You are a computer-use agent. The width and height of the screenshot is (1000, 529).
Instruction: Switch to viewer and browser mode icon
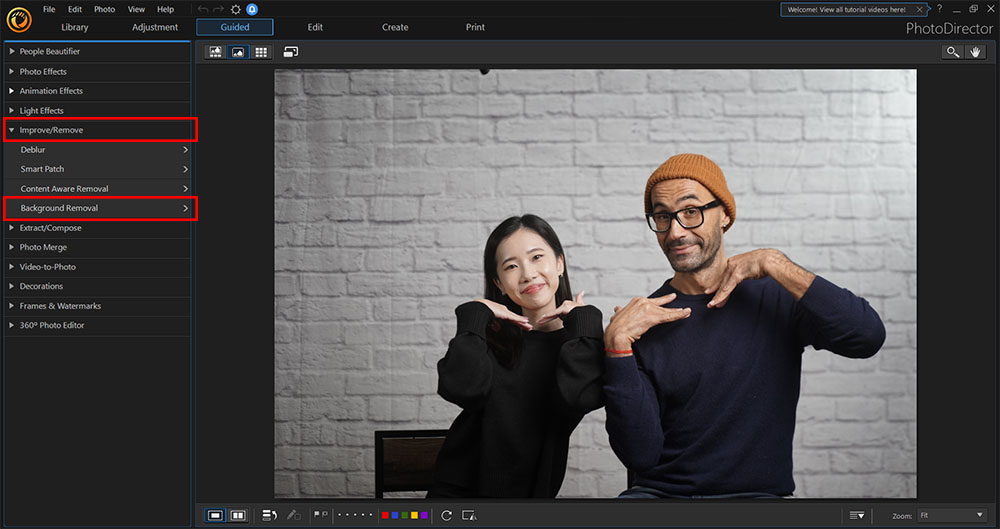click(x=216, y=52)
